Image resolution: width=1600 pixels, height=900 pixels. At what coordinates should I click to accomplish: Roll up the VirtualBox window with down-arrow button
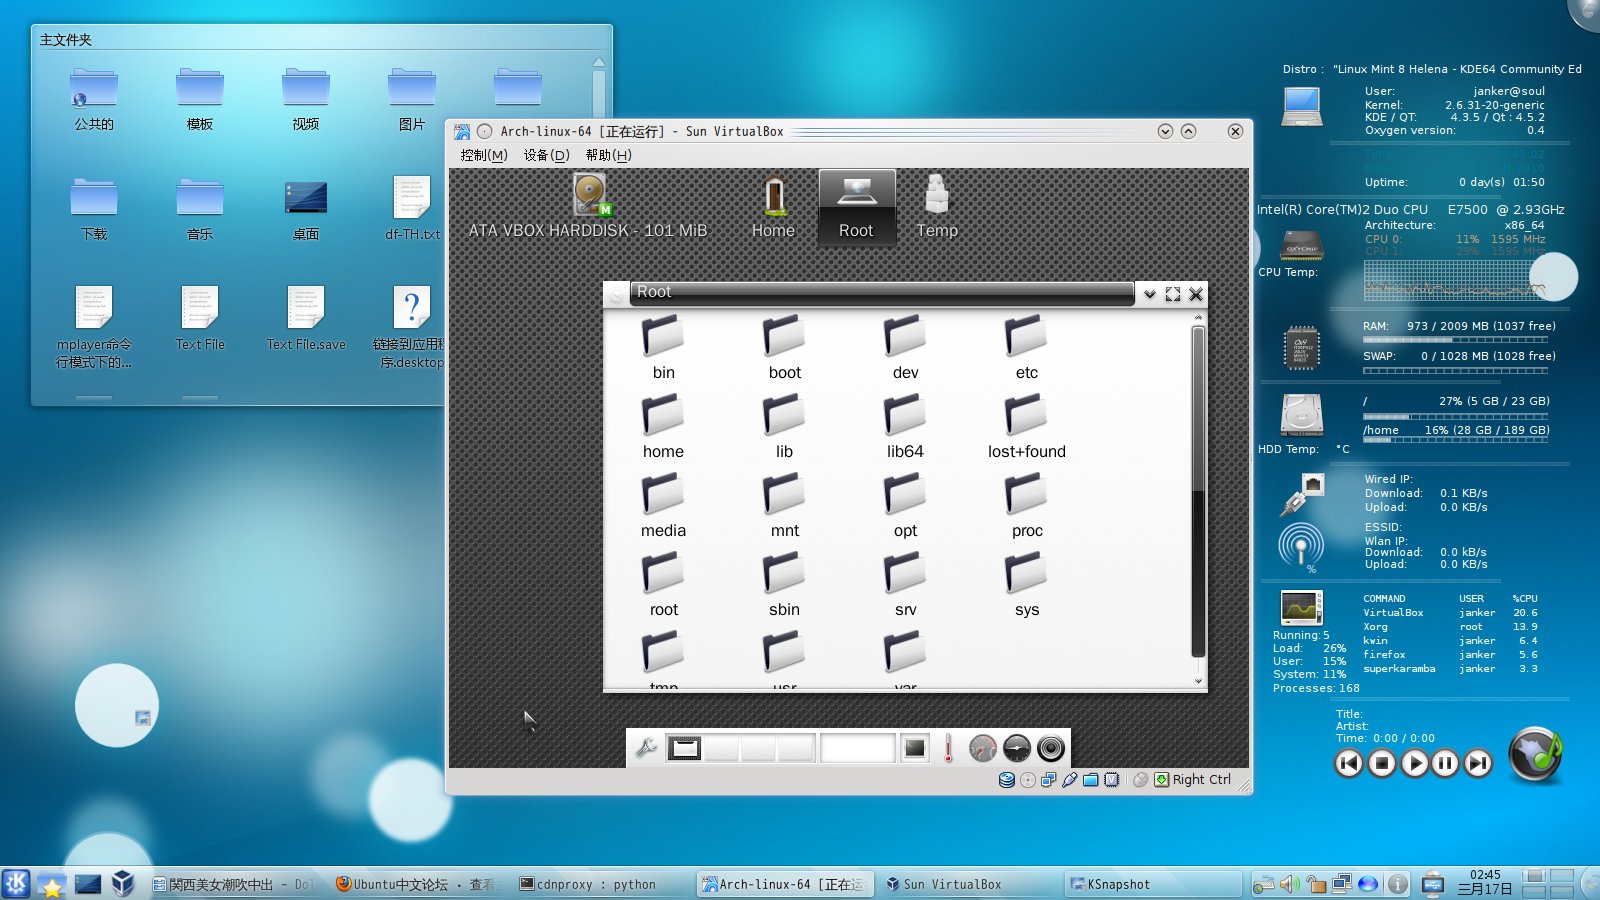click(1165, 131)
